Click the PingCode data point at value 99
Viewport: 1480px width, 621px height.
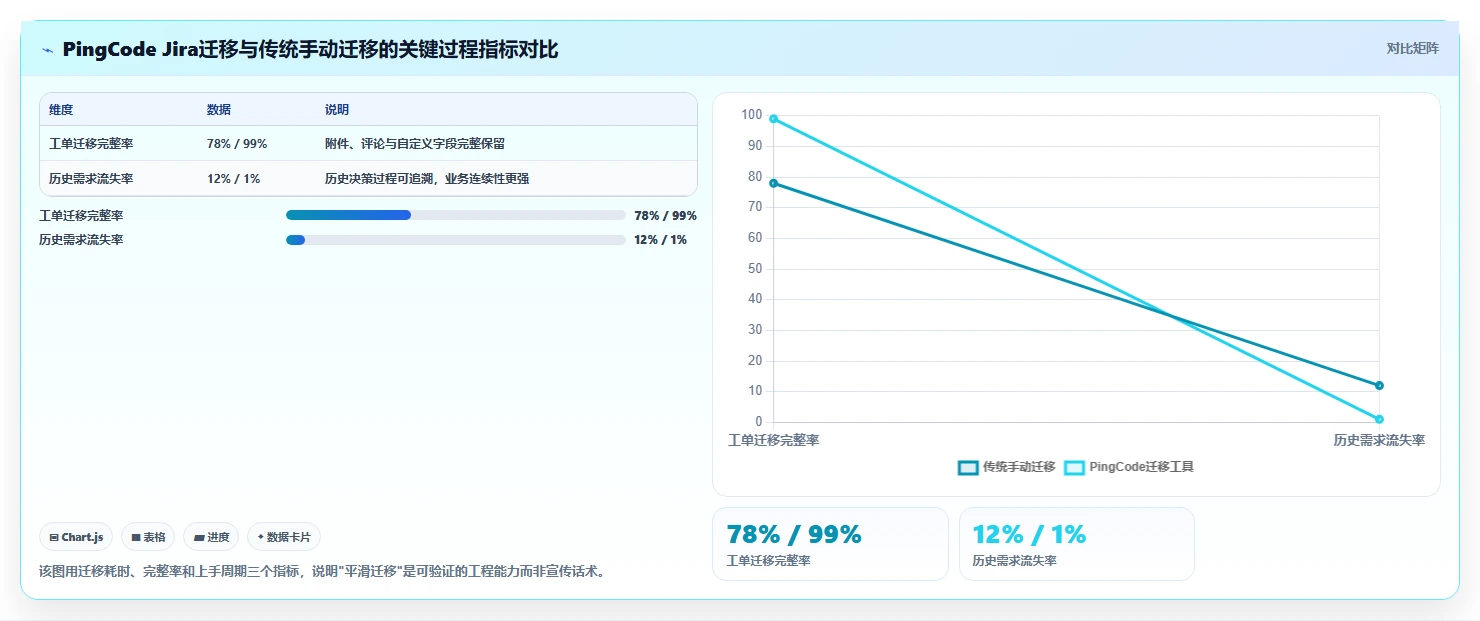click(773, 118)
